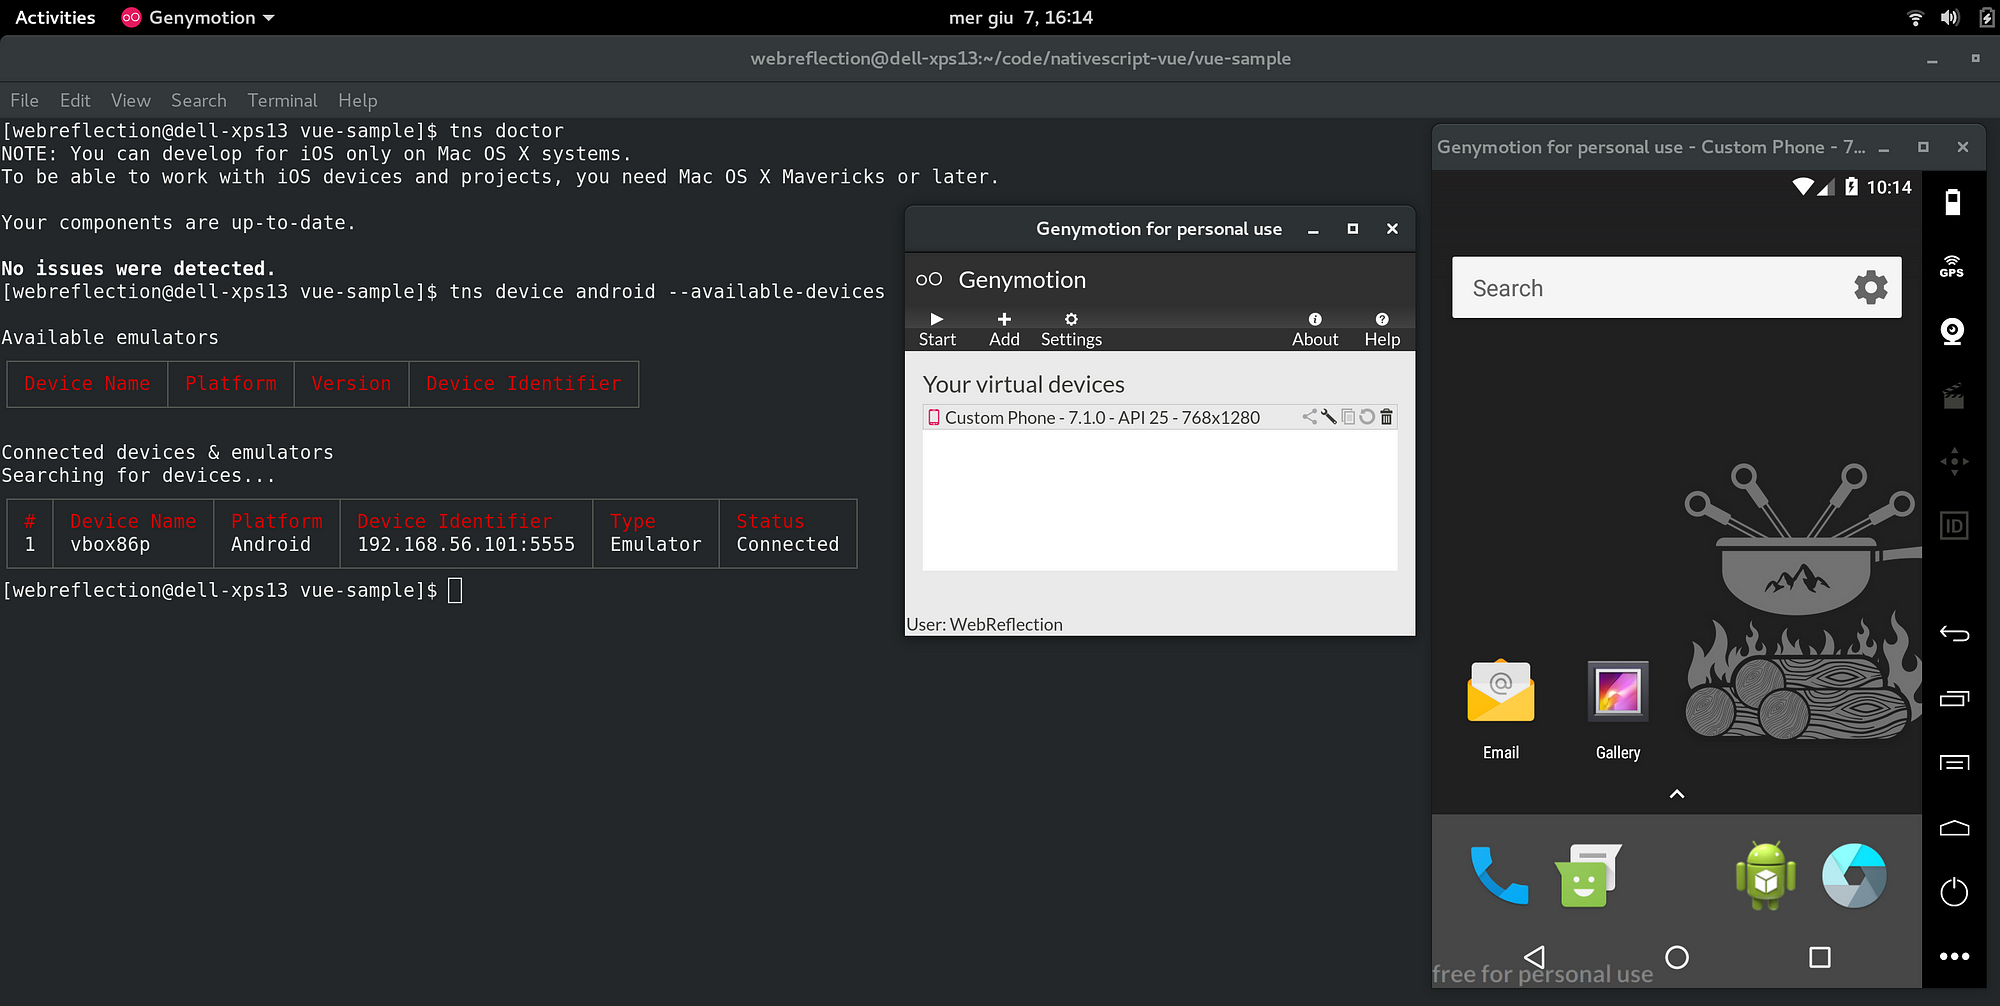Click the volume icon in the system tray
The image size is (2000, 1006).
[1950, 17]
